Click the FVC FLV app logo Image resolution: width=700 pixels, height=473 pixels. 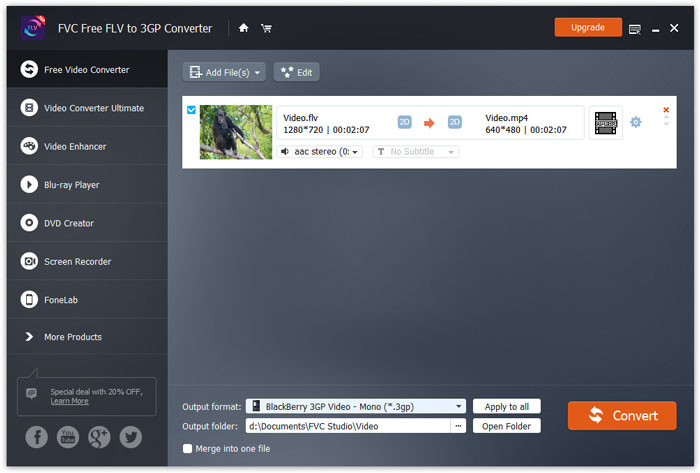click(33, 28)
